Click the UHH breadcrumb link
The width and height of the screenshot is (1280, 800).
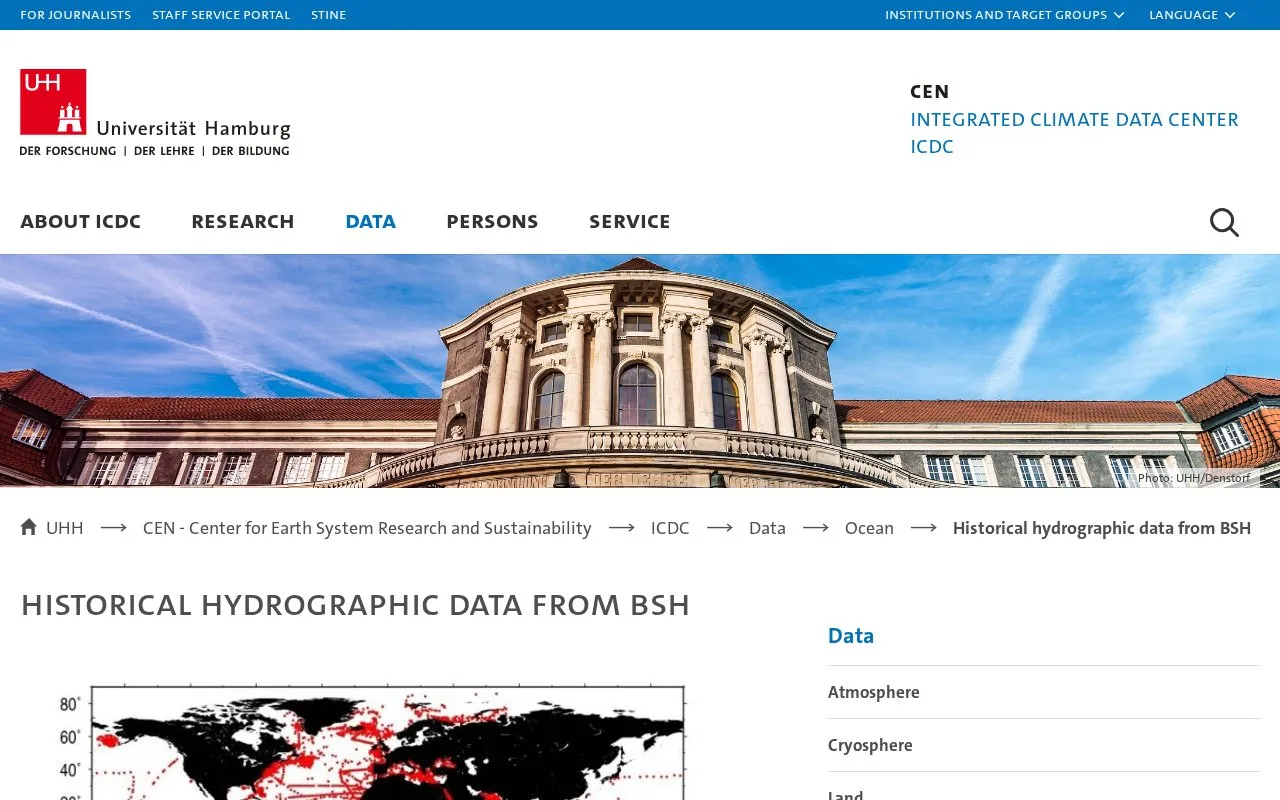click(x=65, y=528)
